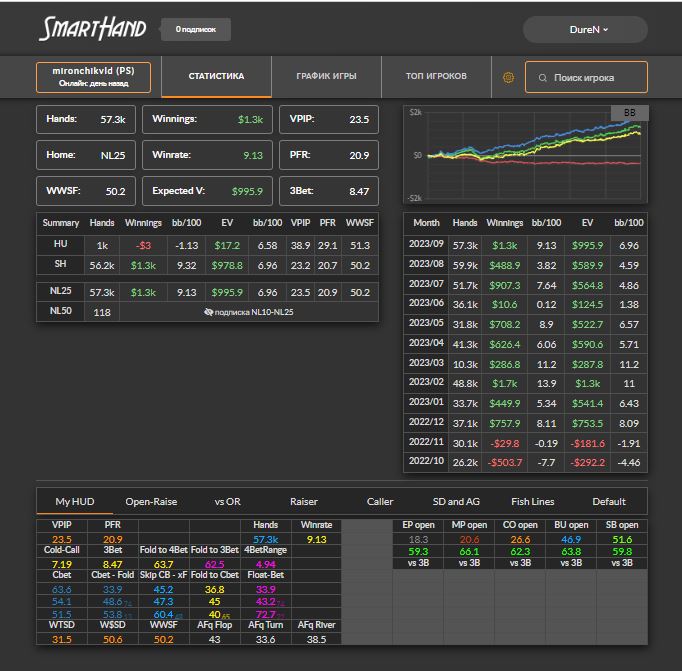Select the 2023/05 month row
Image resolution: width=682 pixels, height=671 pixels.
[x=525, y=324]
